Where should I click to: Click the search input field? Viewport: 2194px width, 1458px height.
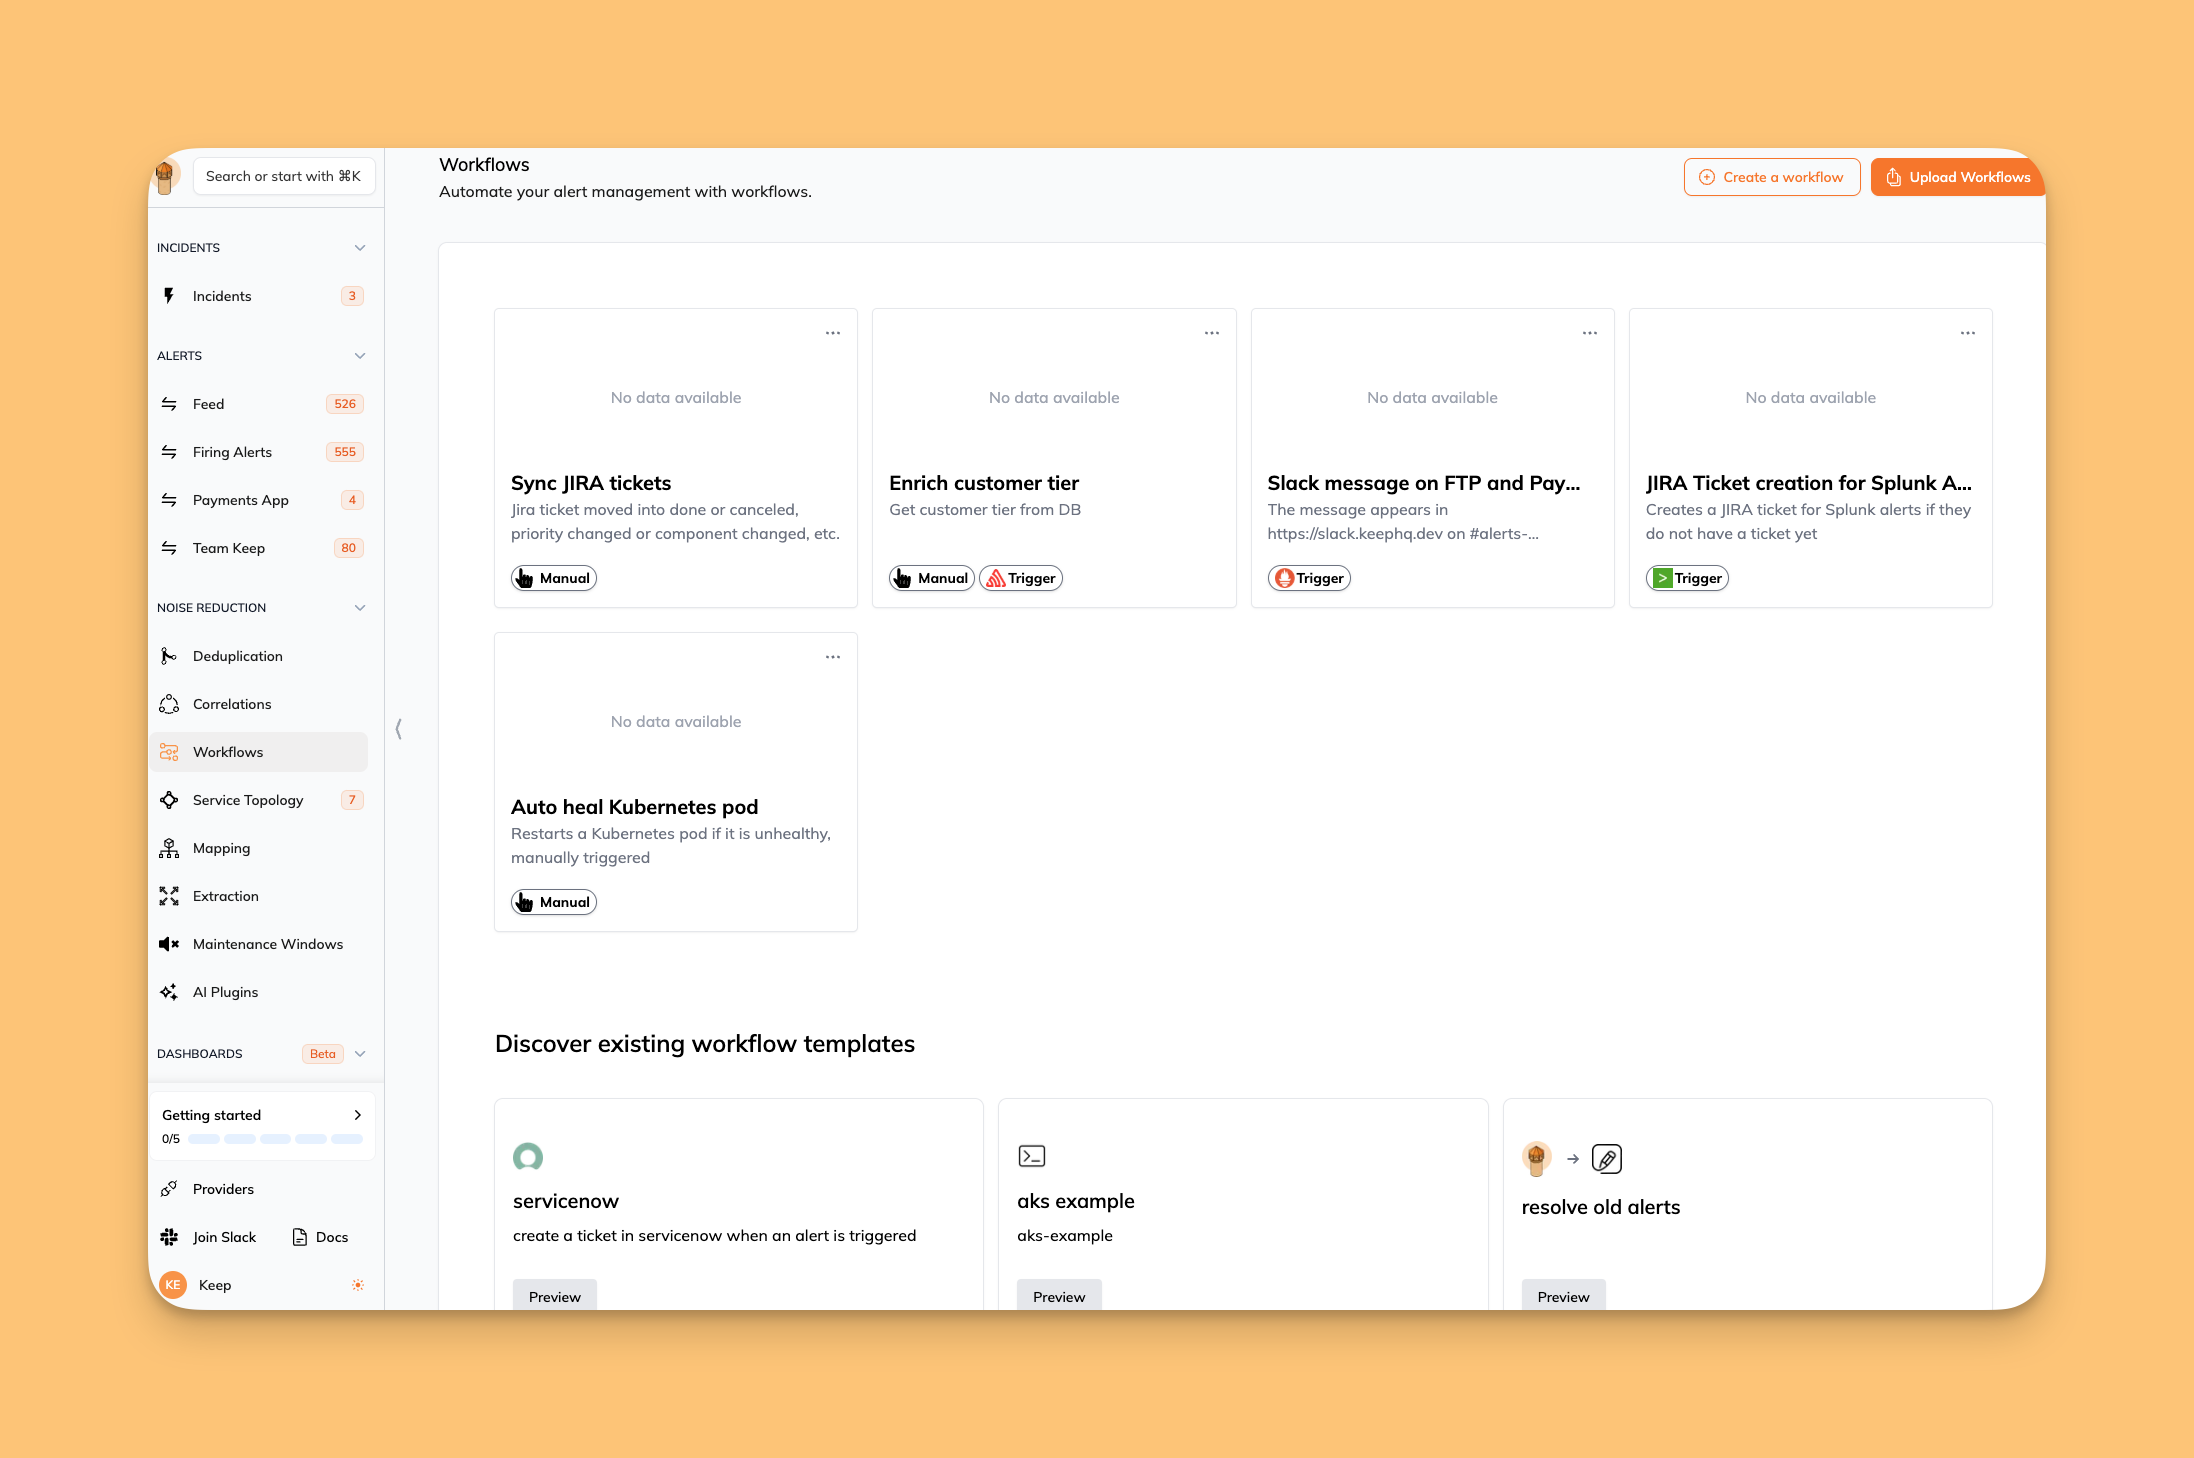(284, 176)
